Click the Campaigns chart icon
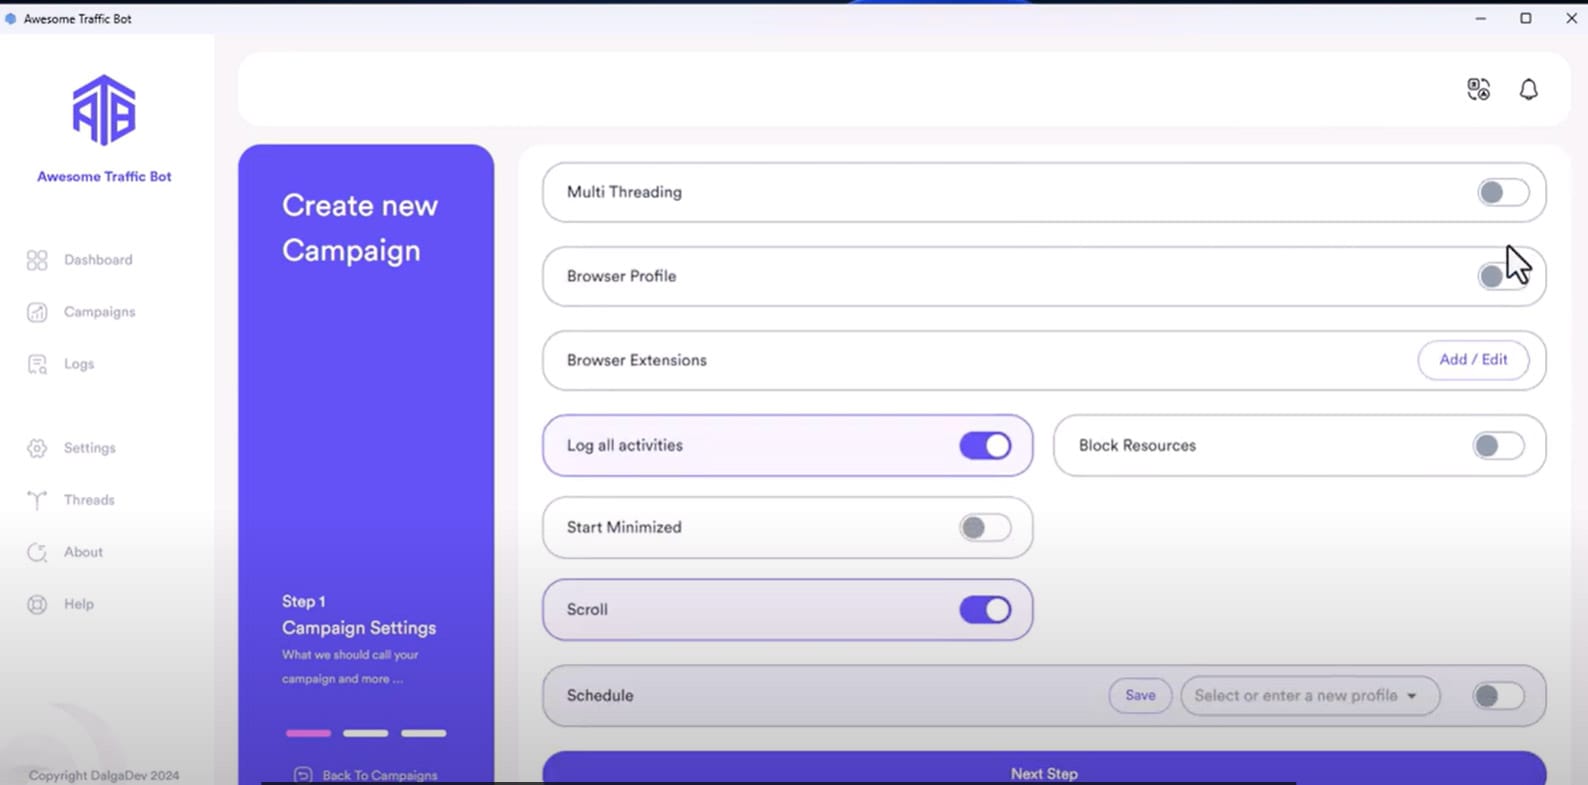Image resolution: width=1588 pixels, height=785 pixels. 37,312
